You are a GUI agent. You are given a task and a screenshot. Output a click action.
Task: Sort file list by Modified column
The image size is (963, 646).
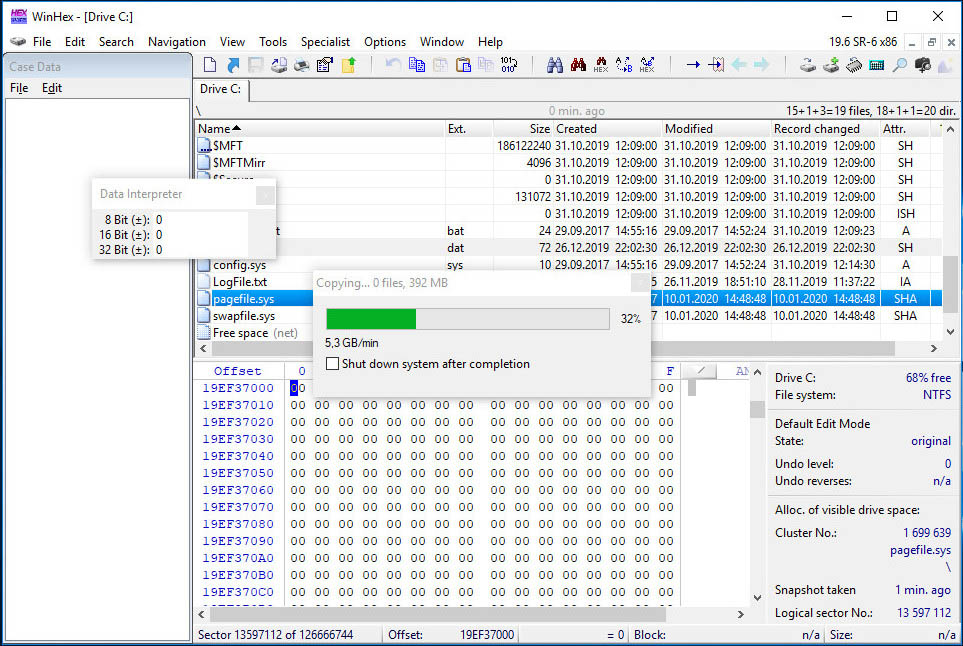click(716, 129)
